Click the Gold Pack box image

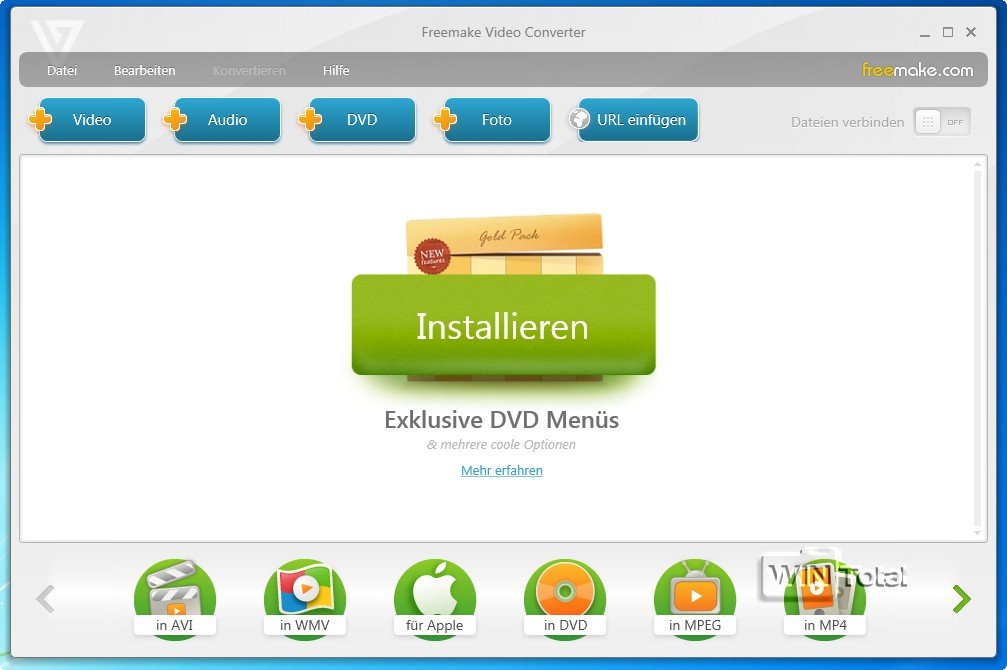click(505, 244)
